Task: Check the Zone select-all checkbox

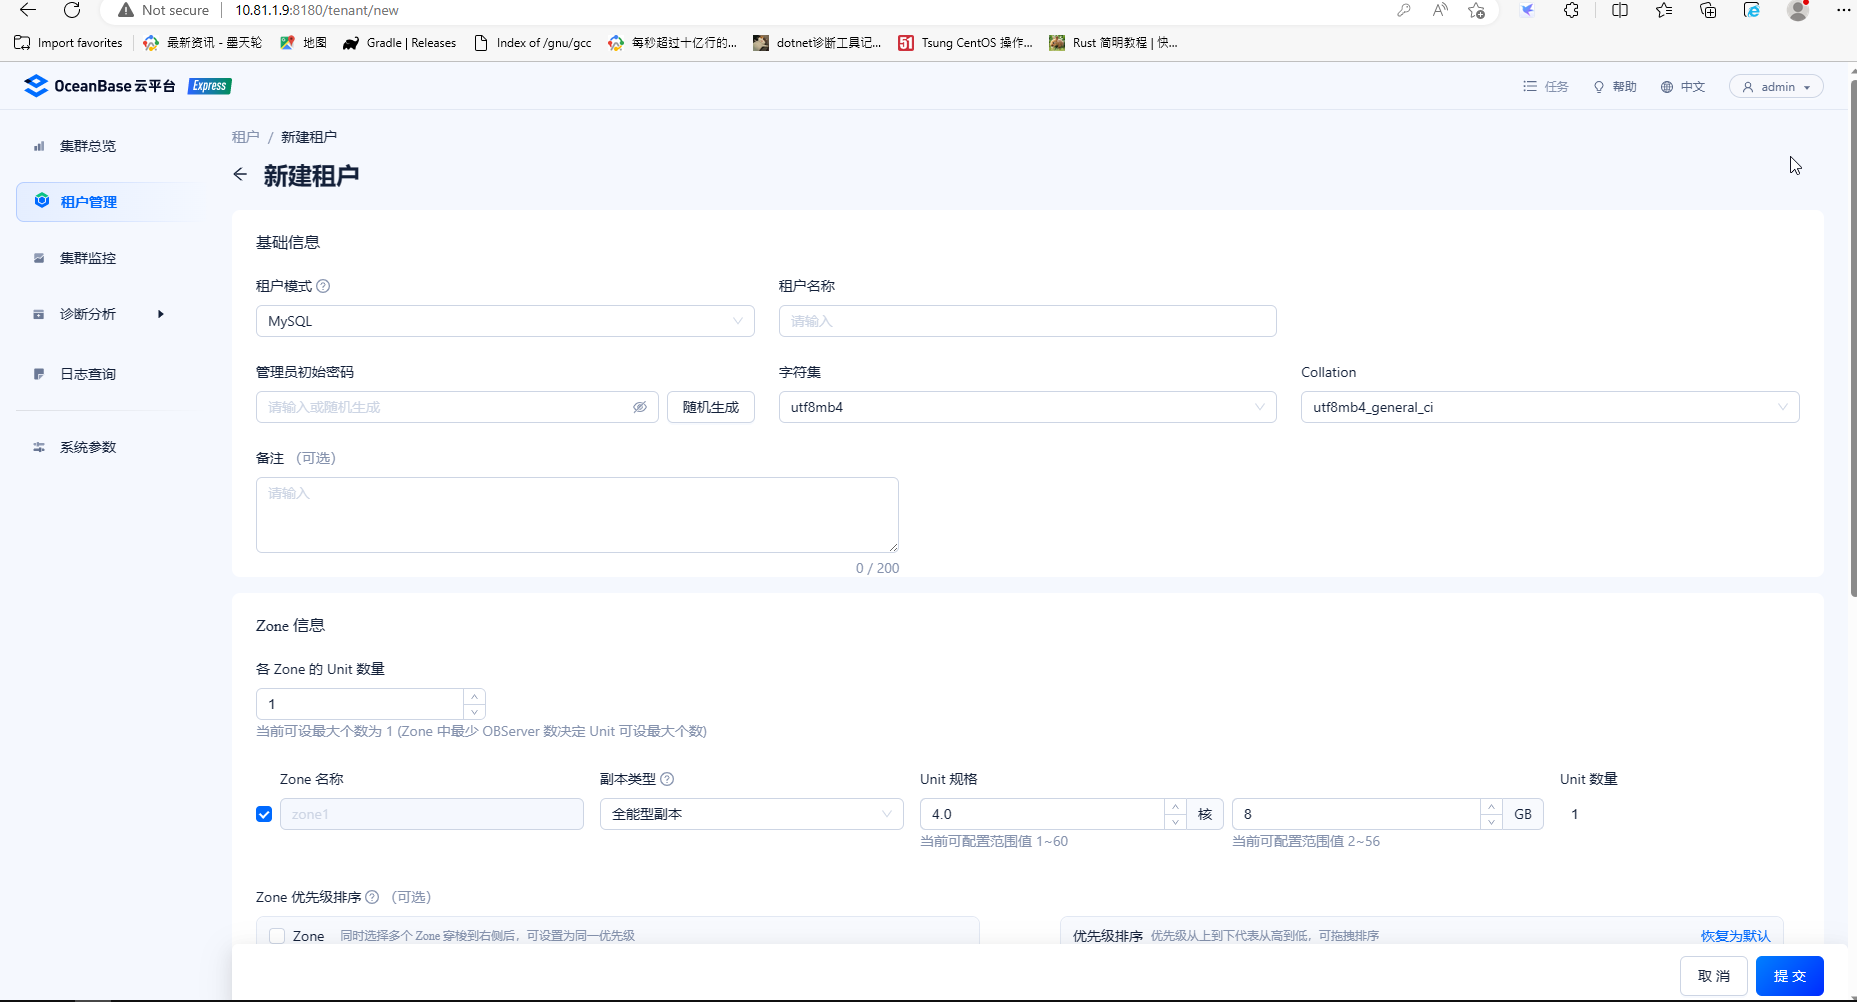Action: click(x=277, y=936)
